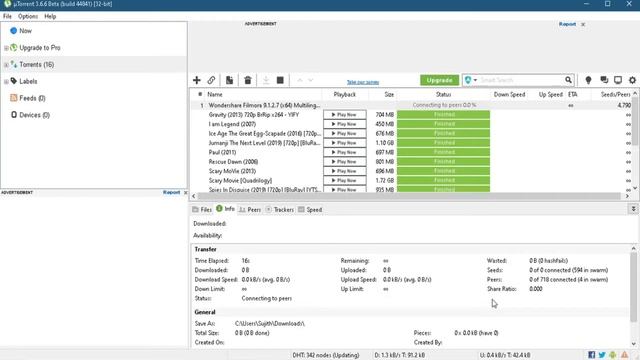The width and height of the screenshot is (640, 360).
Task: Play Now for I am Legend (2007)
Action: point(345,124)
